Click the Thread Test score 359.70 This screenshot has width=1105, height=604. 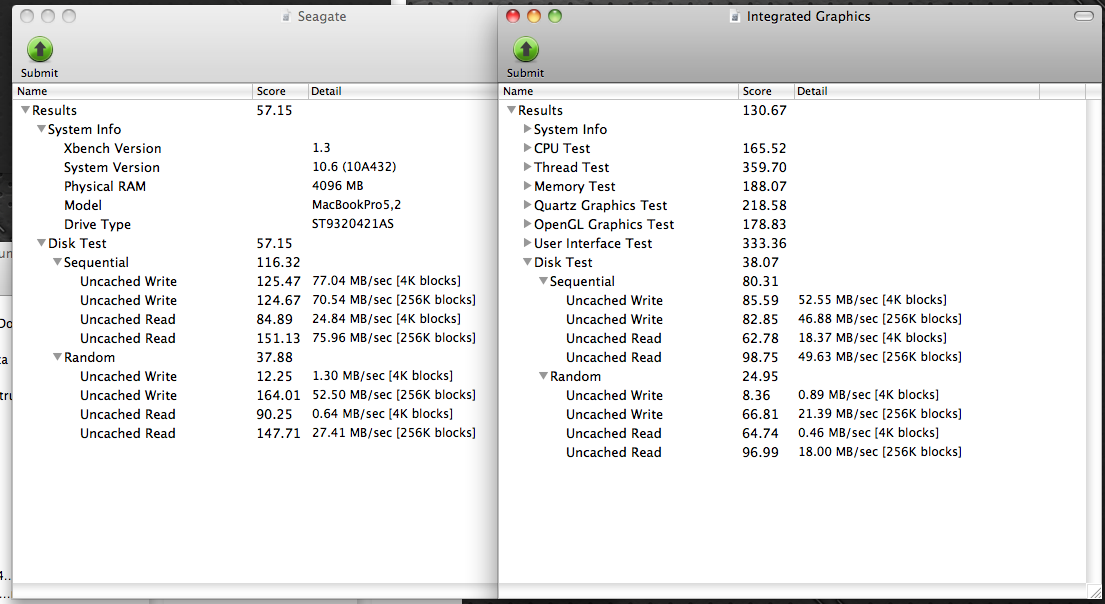click(765, 167)
